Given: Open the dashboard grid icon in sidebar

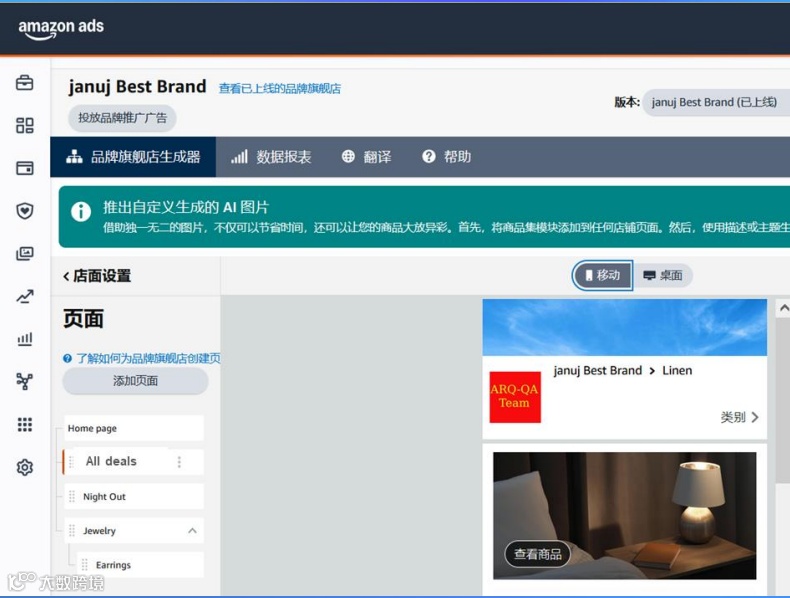Looking at the screenshot, I should [x=25, y=125].
